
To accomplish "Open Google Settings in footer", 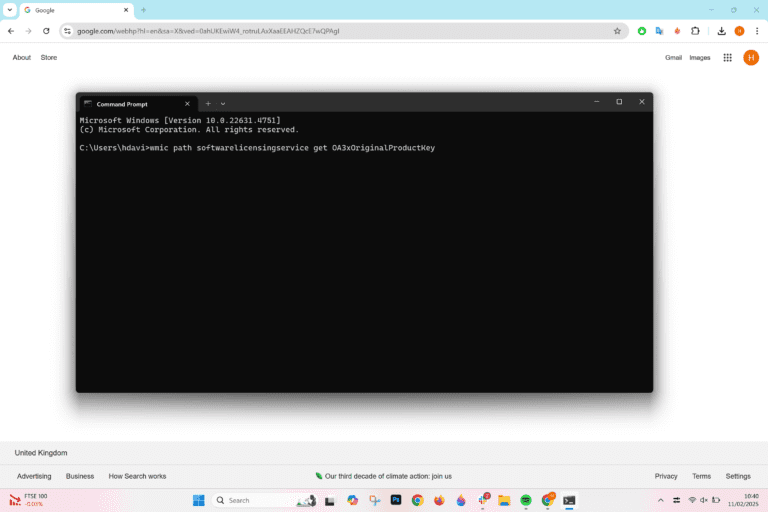I will (738, 476).
